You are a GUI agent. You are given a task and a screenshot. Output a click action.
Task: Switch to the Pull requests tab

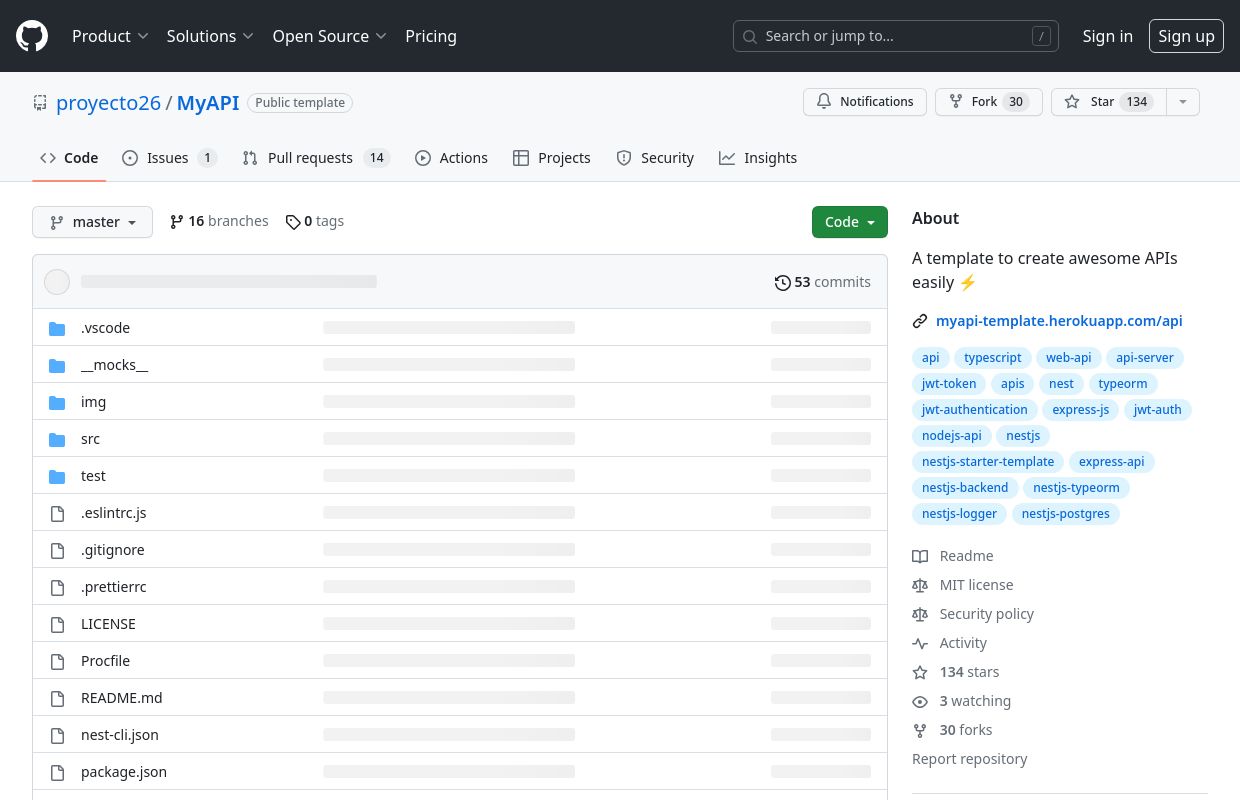(316, 158)
